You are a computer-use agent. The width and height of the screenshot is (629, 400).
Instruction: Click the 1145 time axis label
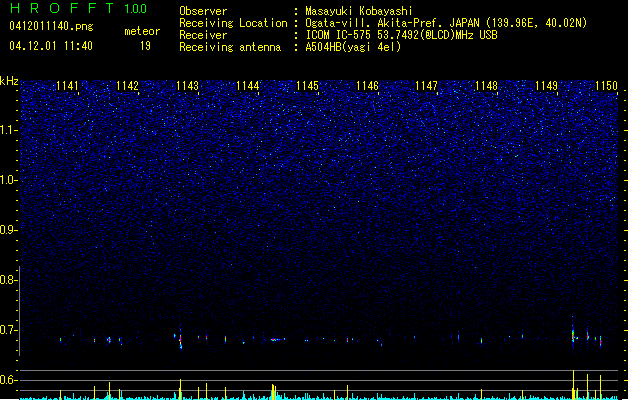click(x=307, y=86)
